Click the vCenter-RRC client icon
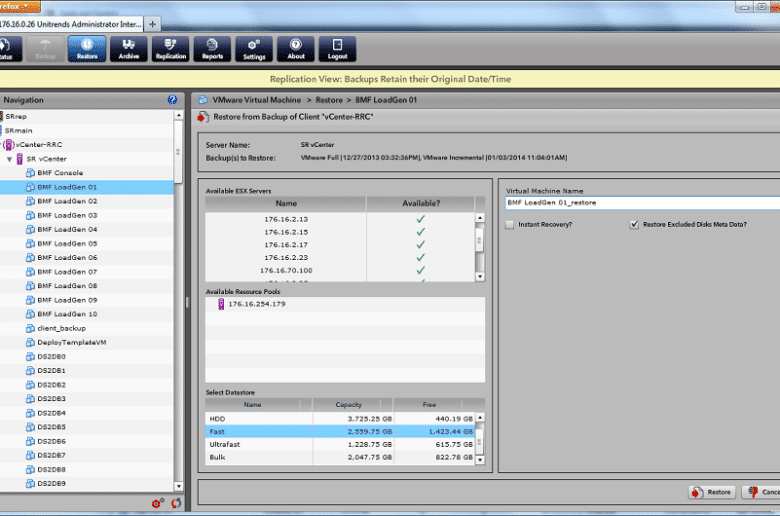 click(8, 145)
